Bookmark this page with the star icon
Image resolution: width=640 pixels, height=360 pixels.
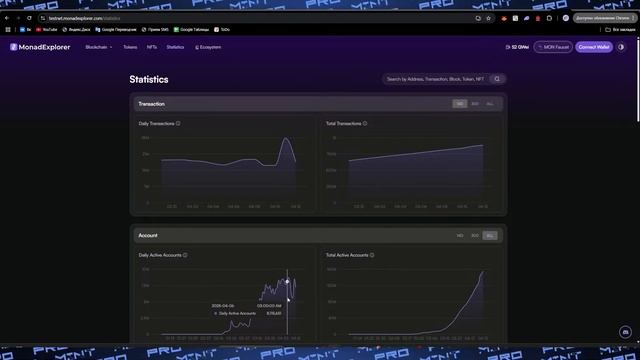489,18
